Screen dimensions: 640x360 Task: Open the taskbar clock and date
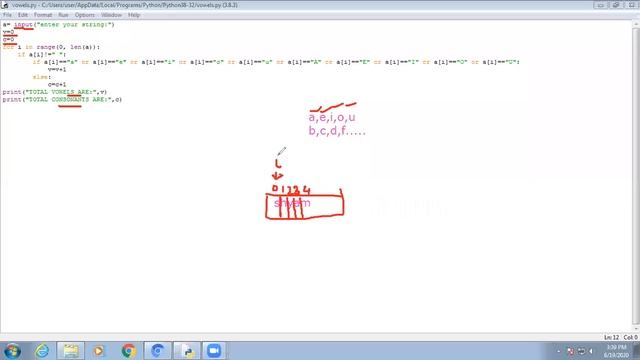coord(616,351)
